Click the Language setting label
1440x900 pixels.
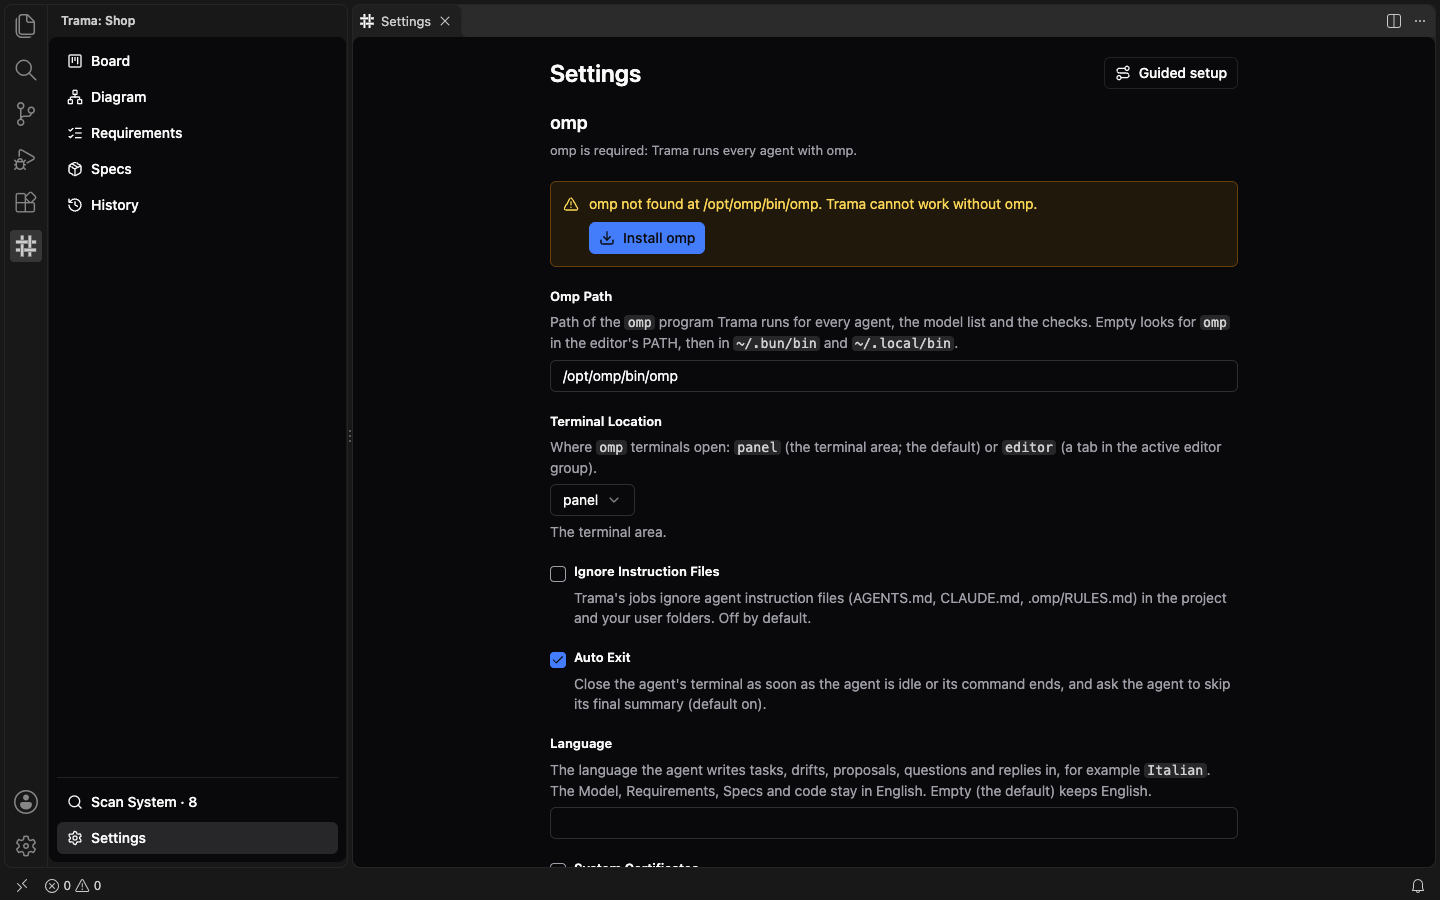click(x=581, y=743)
